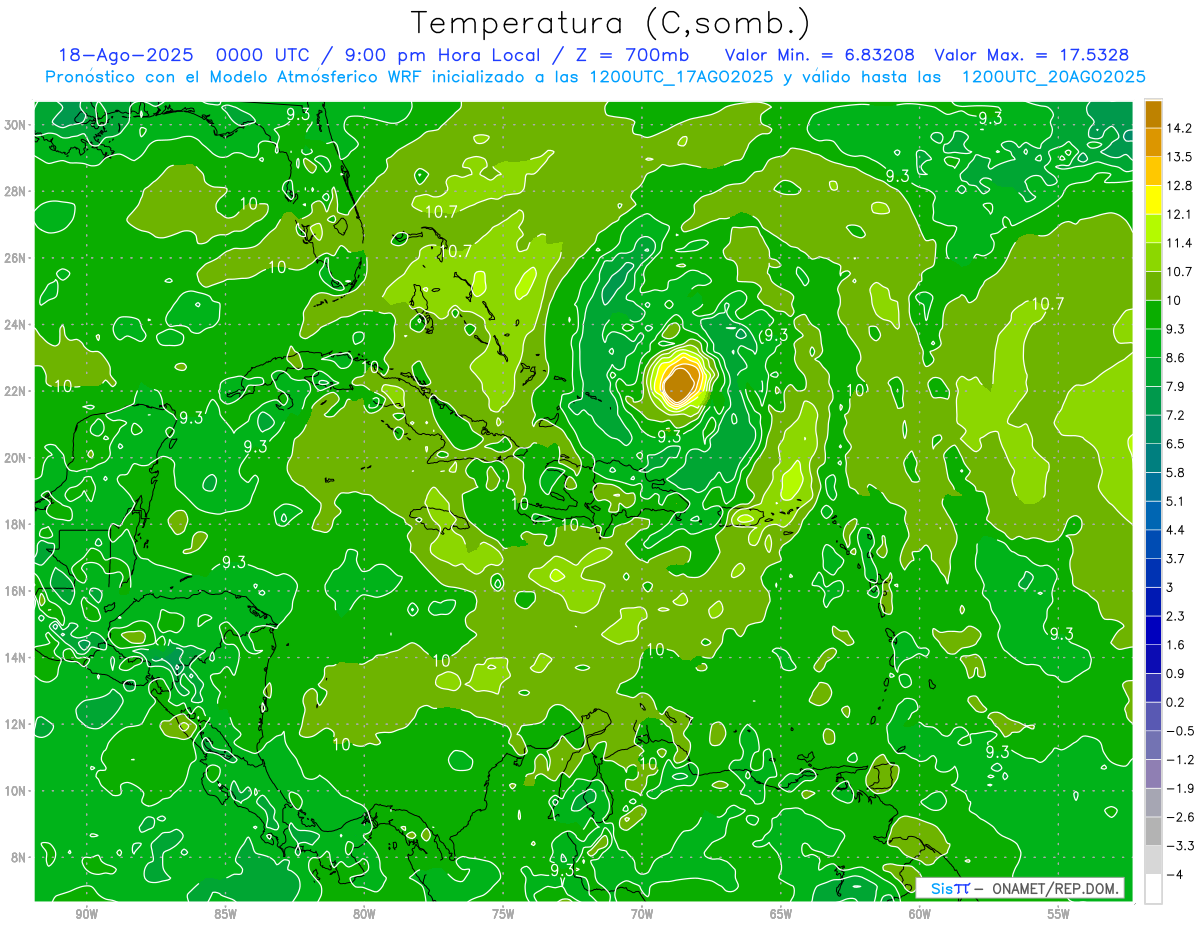The image size is (1200, 927).
Task: Click the brown warm core of the cyclone
Action: click(x=681, y=383)
